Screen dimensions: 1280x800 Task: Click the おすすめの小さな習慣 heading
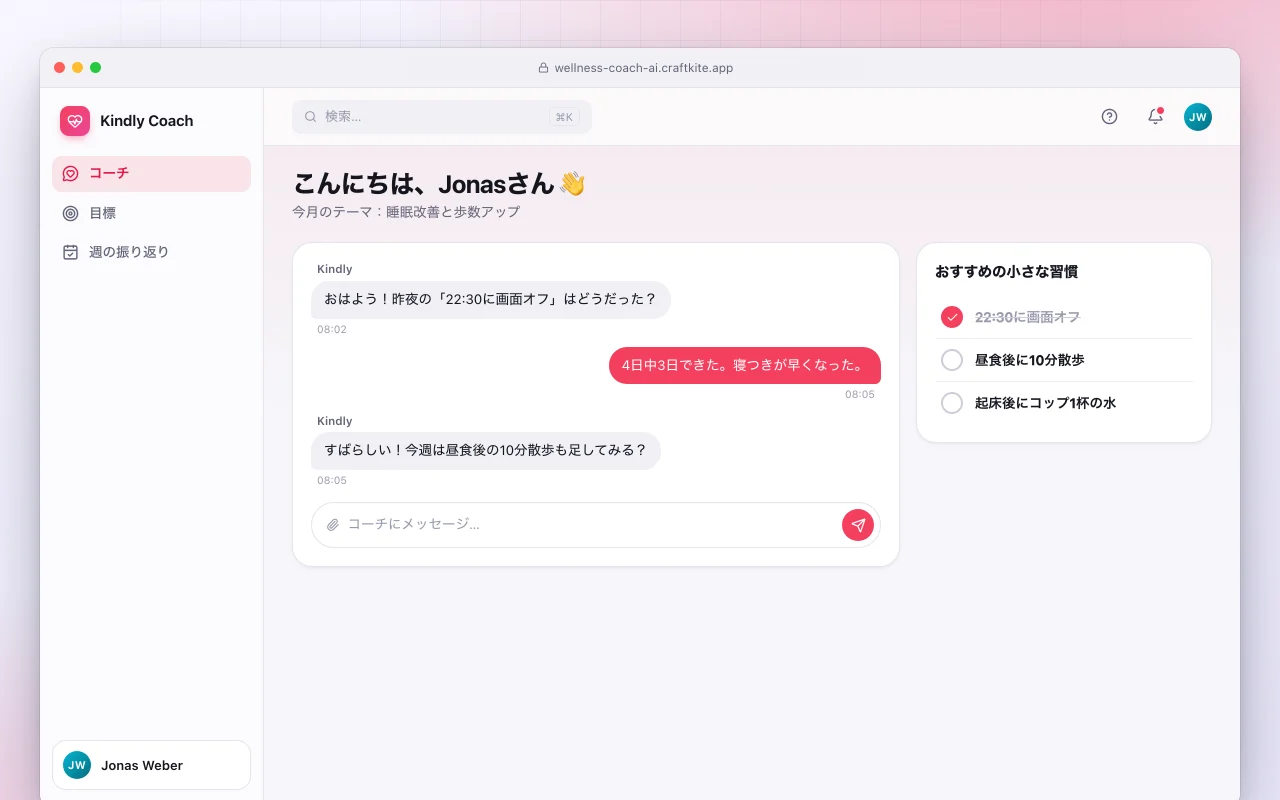pos(1006,272)
